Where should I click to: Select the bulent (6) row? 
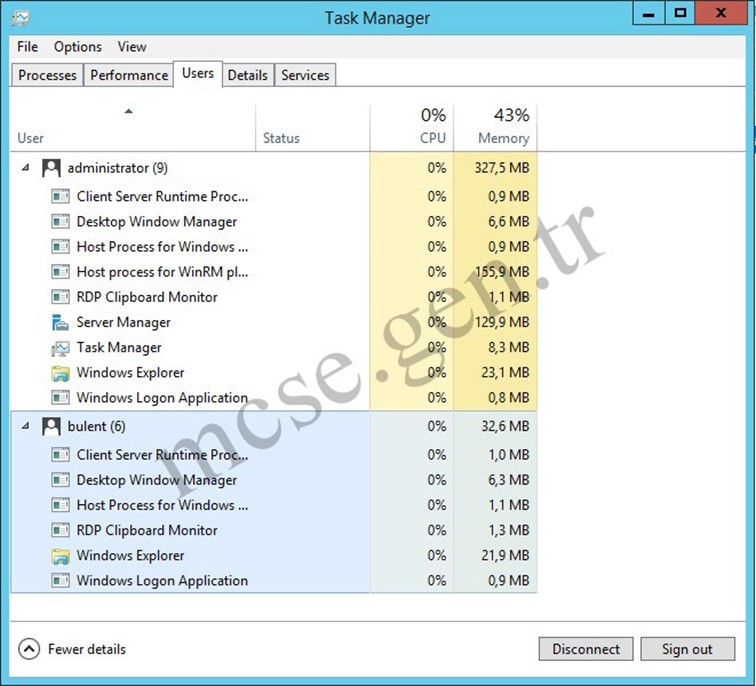pyautogui.click(x=273, y=426)
